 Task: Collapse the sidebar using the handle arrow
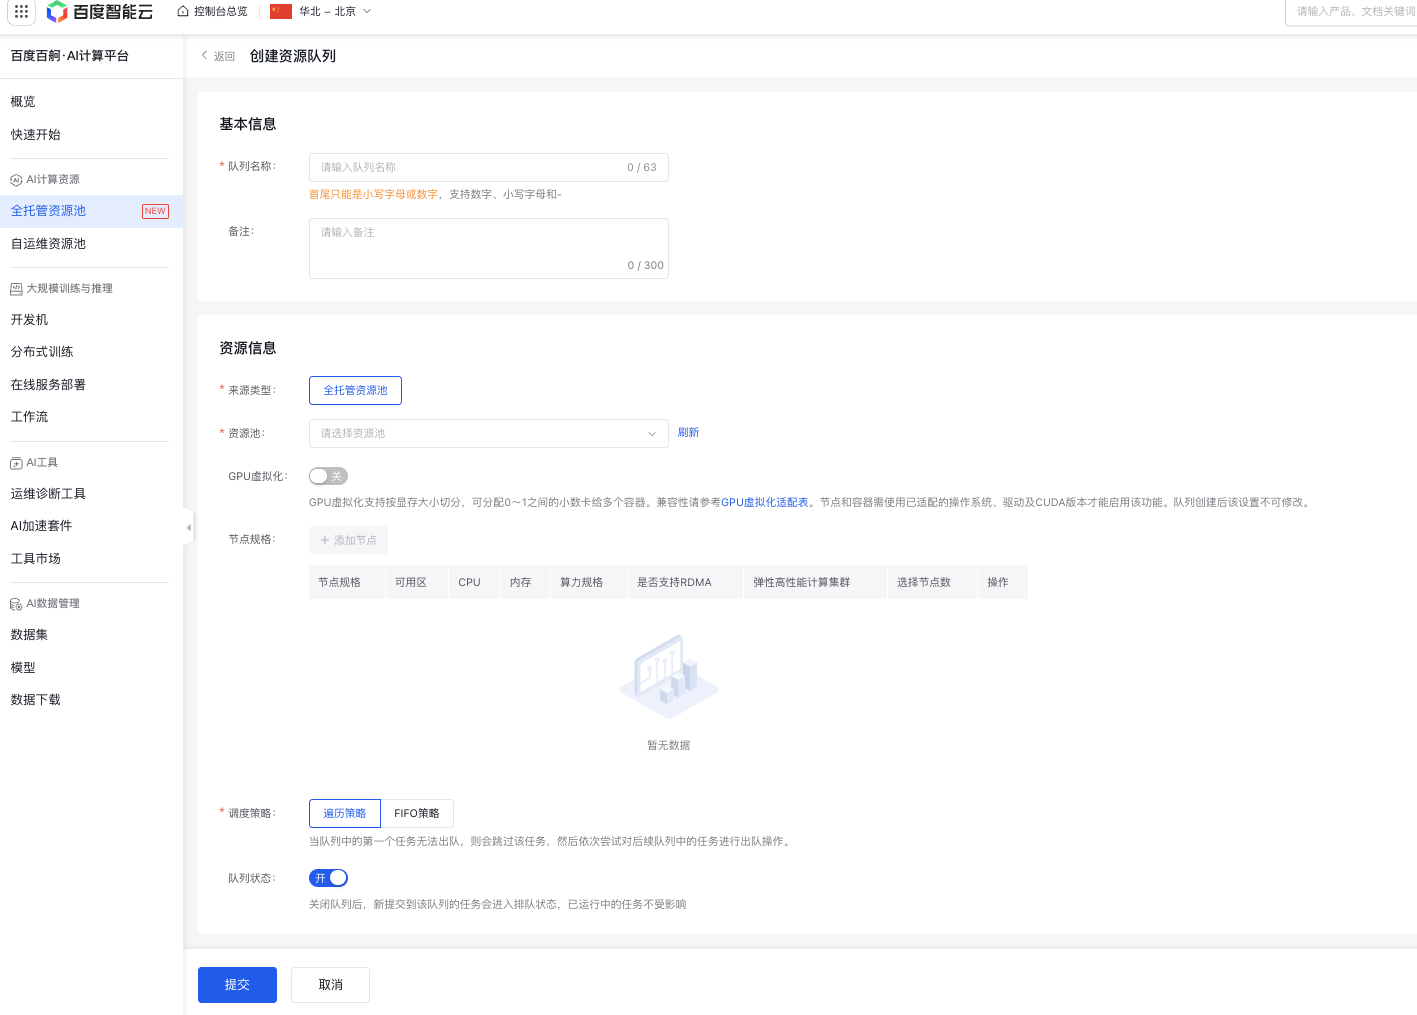[188, 527]
